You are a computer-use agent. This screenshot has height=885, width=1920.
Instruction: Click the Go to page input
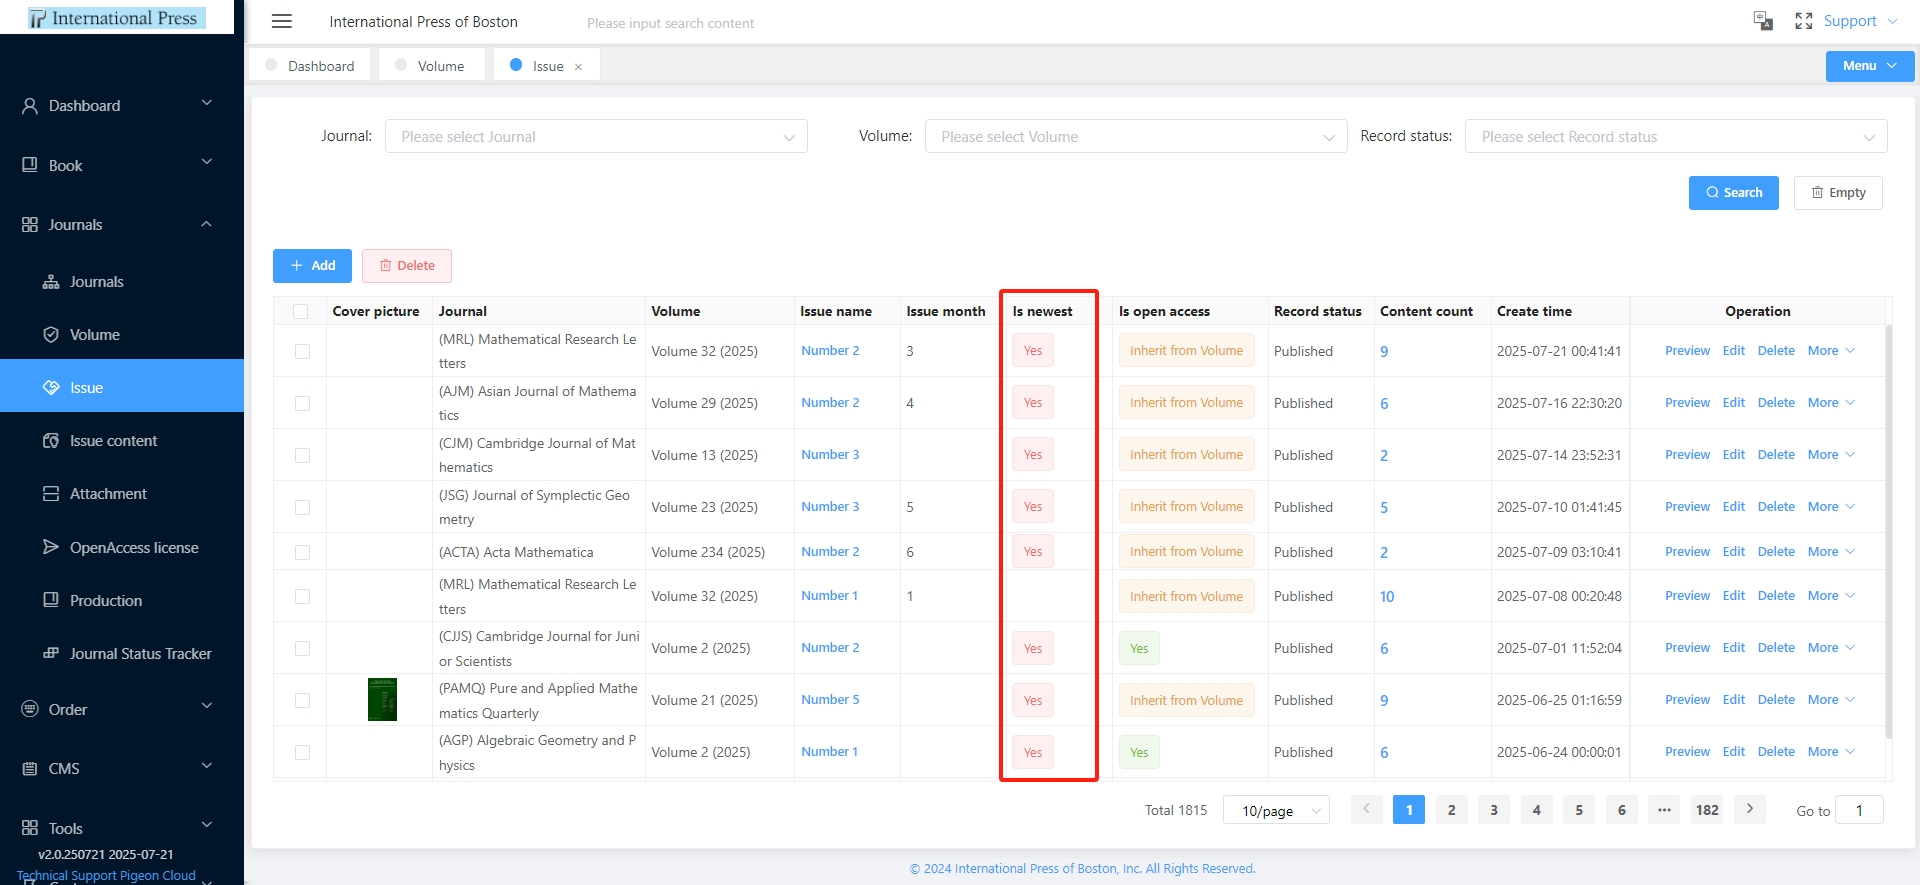[x=1860, y=810]
